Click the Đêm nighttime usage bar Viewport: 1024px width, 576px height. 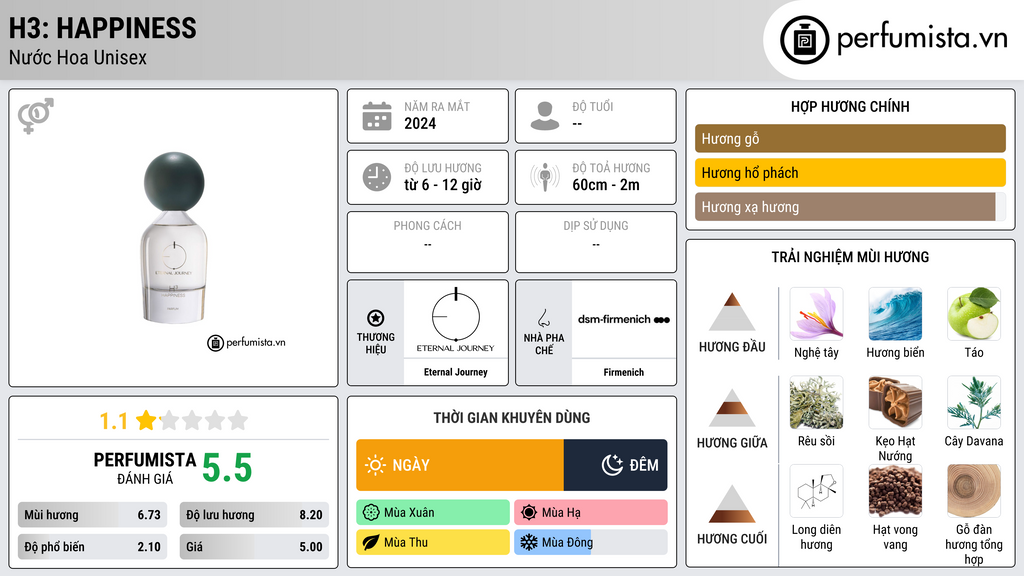[615, 465]
